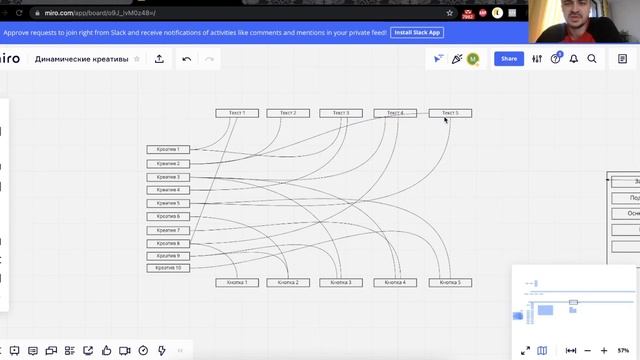640x360 pixels.
Task: Select the Кнопка 5 box
Action: [x=450, y=282]
